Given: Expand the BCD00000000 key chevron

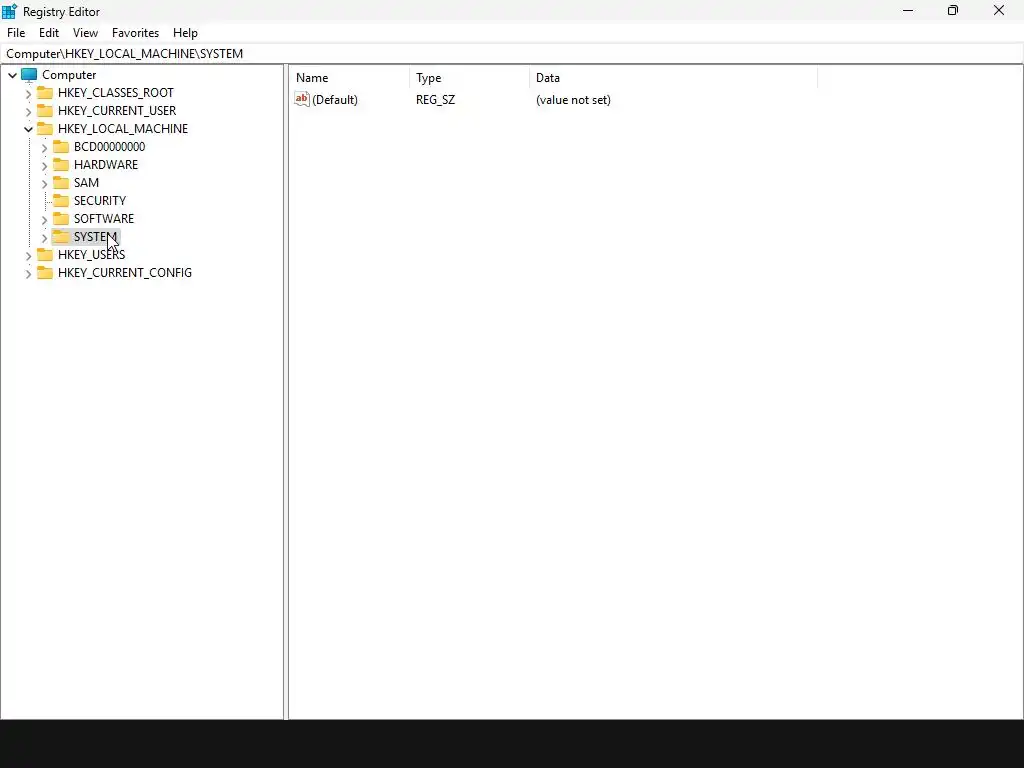Looking at the screenshot, I should click(x=44, y=148).
